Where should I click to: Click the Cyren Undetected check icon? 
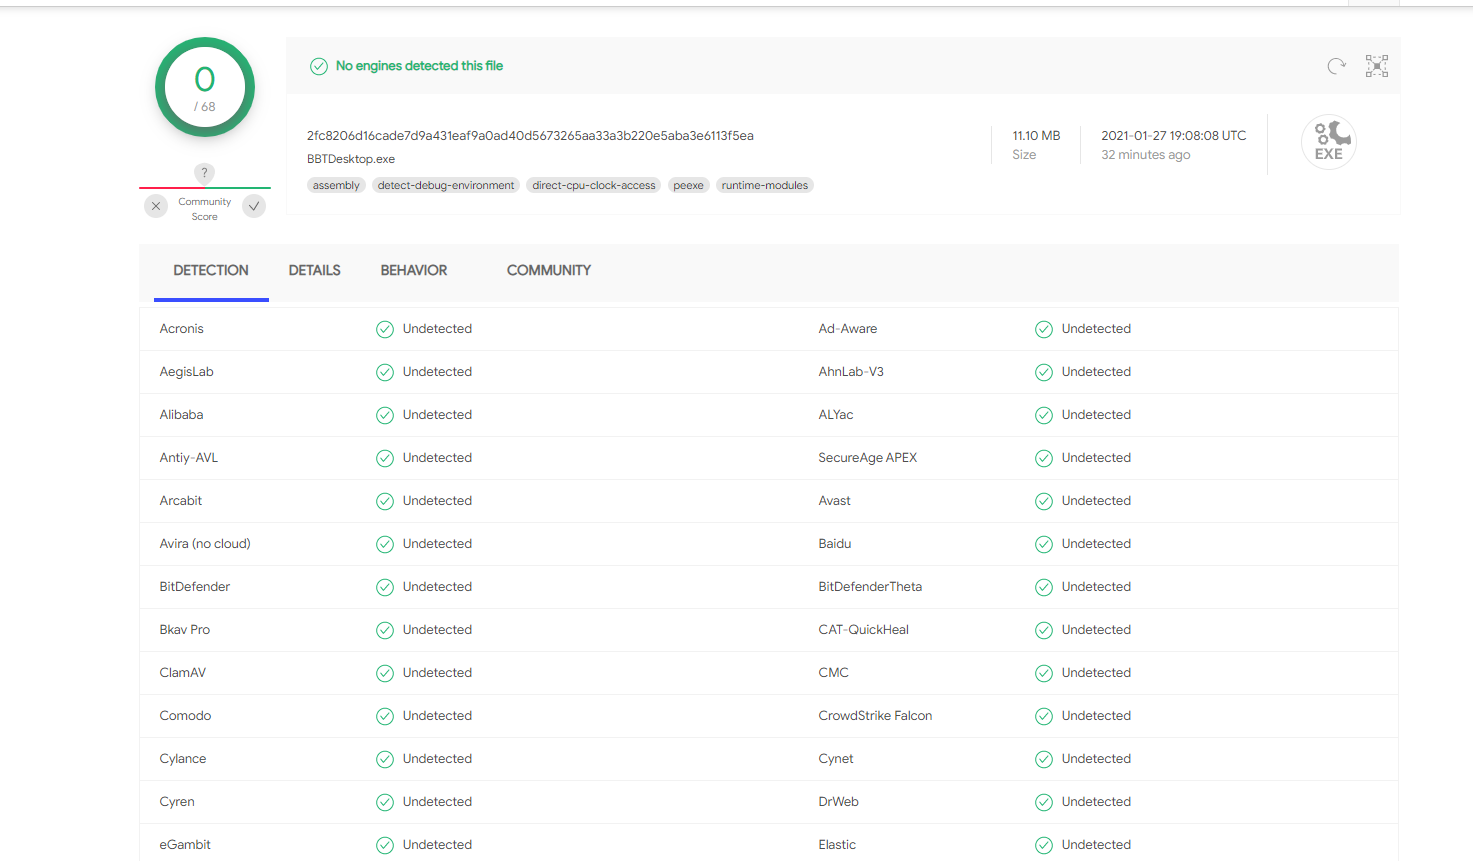(385, 802)
